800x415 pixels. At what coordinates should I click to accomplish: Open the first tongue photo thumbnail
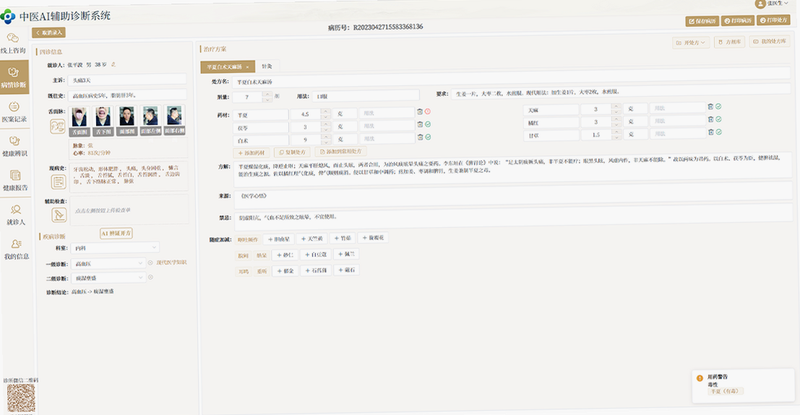point(79,116)
